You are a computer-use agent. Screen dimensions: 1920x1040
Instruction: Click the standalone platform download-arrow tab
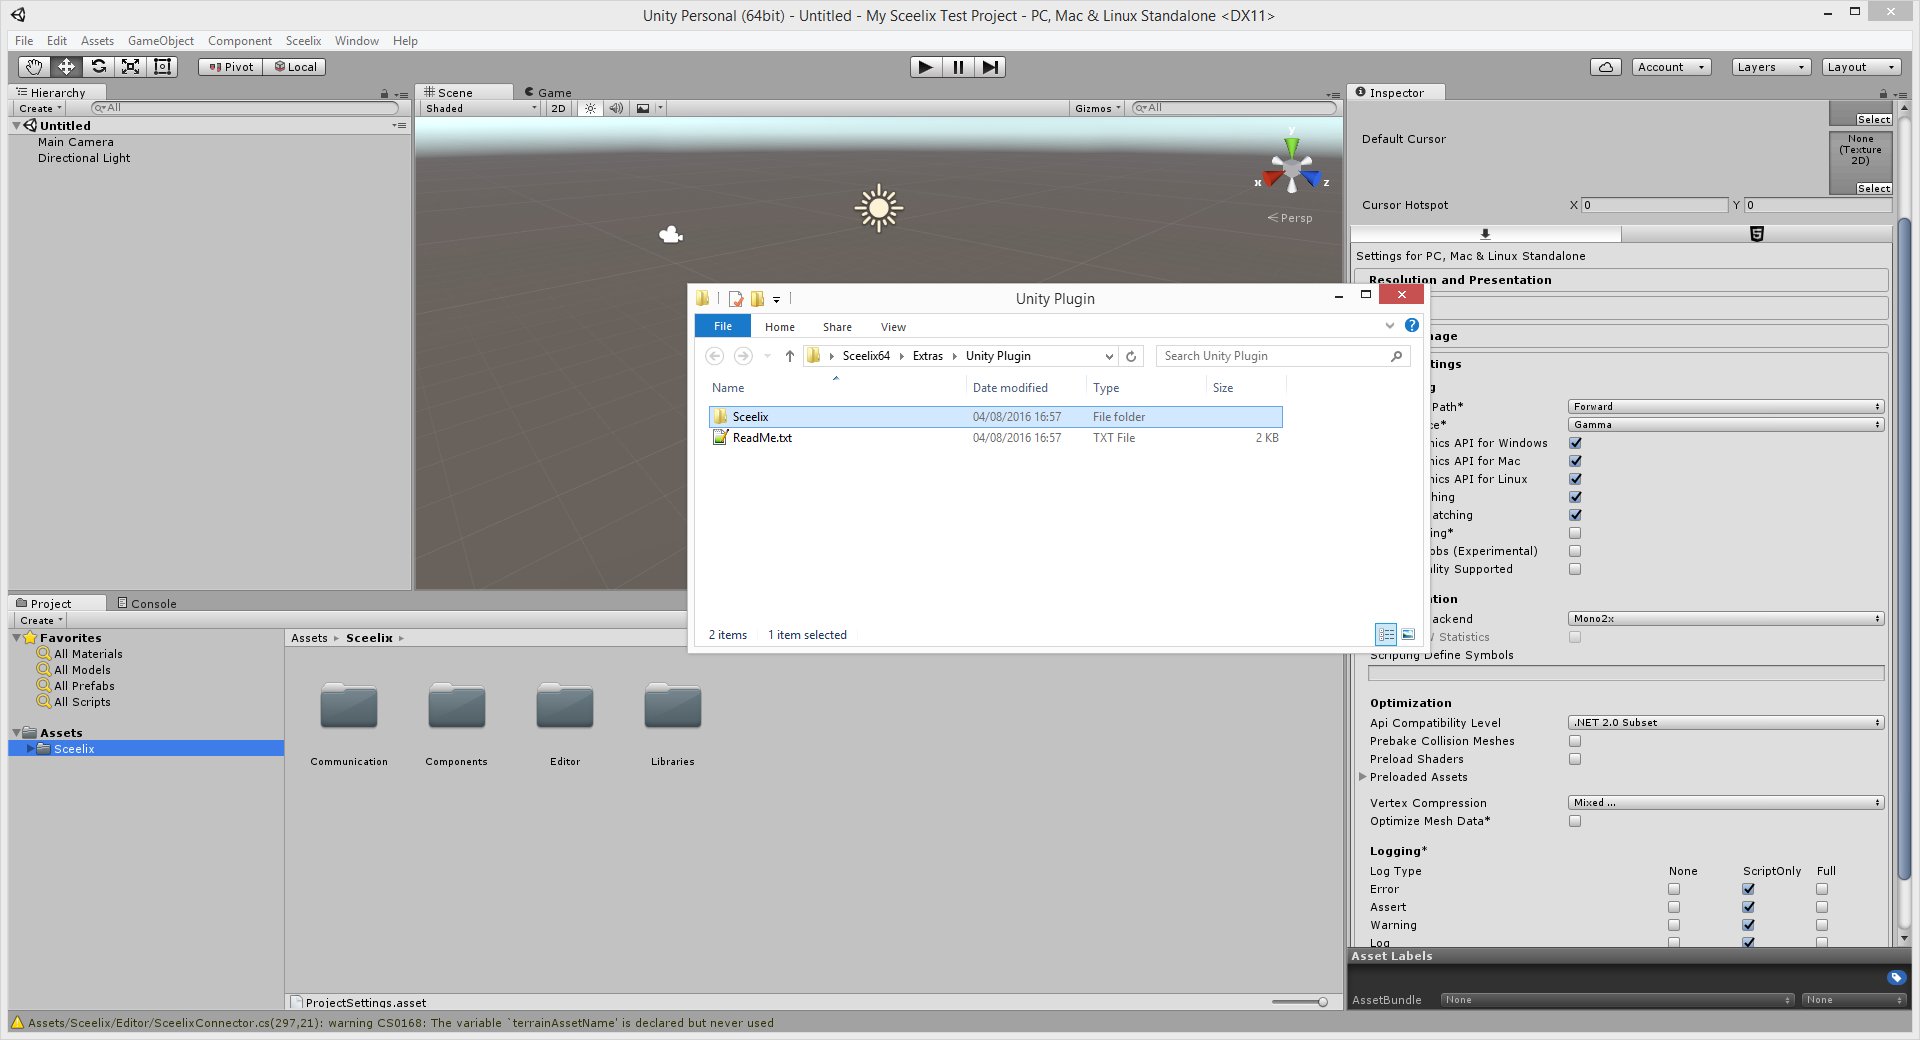click(x=1486, y=234)
